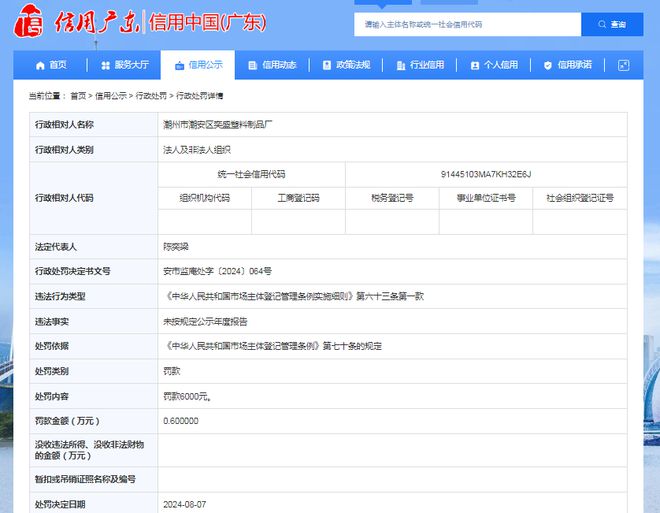Image resolution: width=660 pixels, height=513 pixels.
Task: Click the 个人信用 person icon
Action: tap(475, 65)
